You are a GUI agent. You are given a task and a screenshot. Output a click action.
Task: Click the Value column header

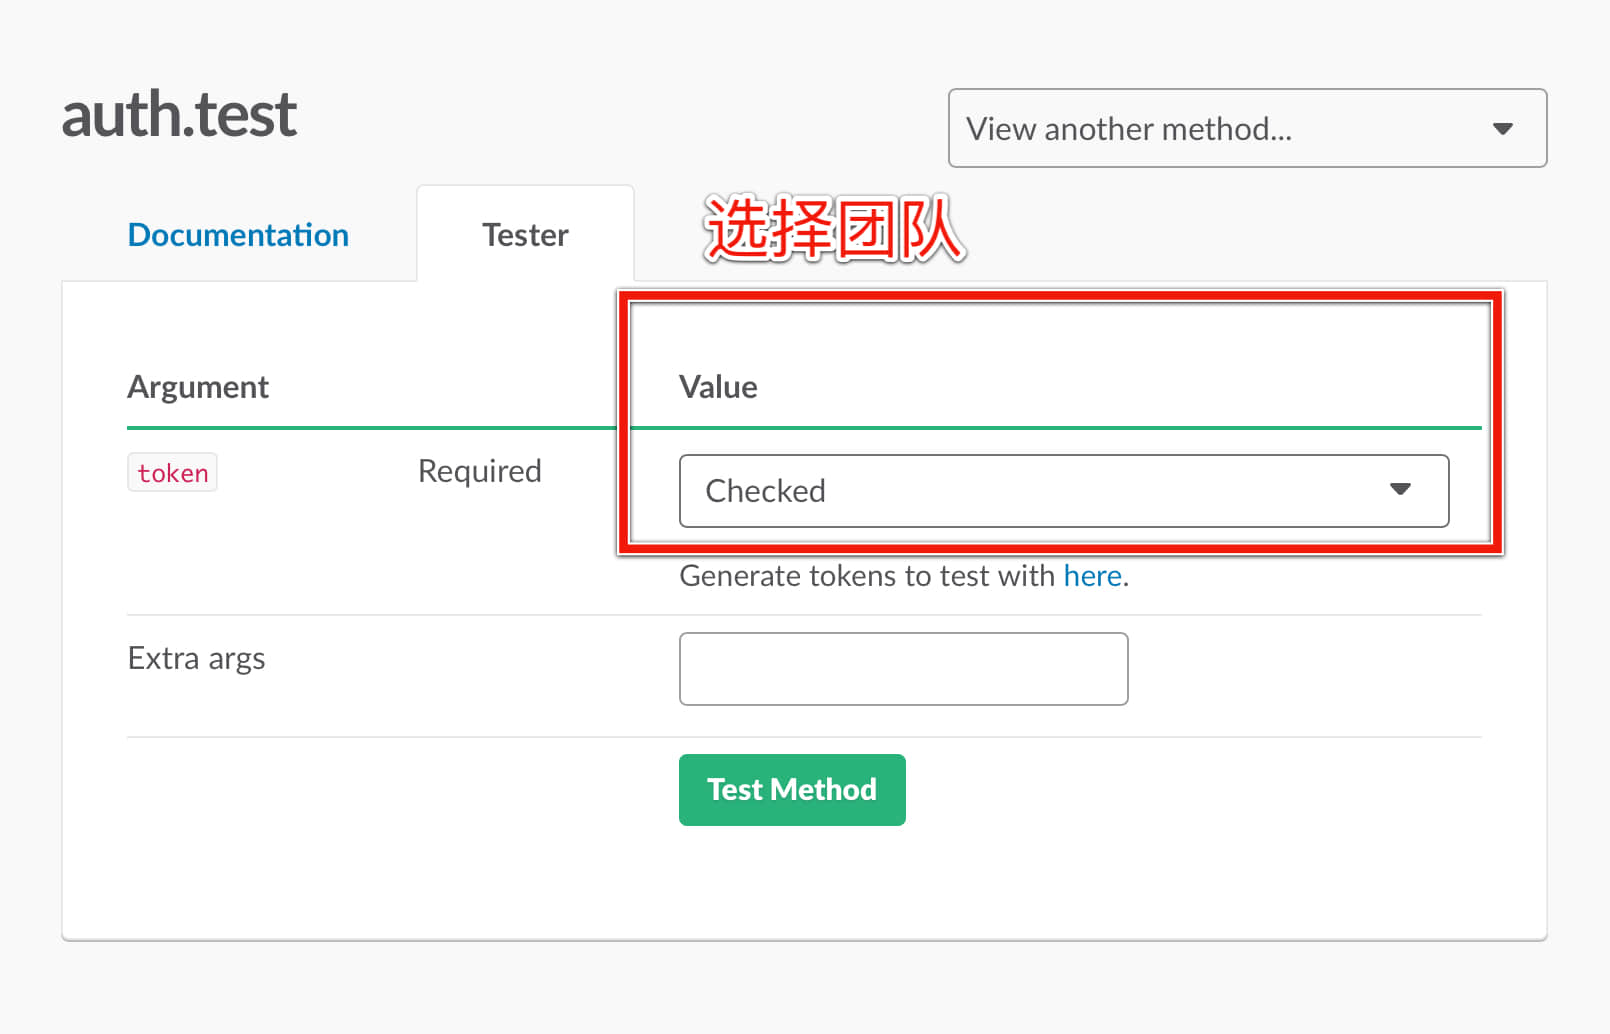click(718, 387)
